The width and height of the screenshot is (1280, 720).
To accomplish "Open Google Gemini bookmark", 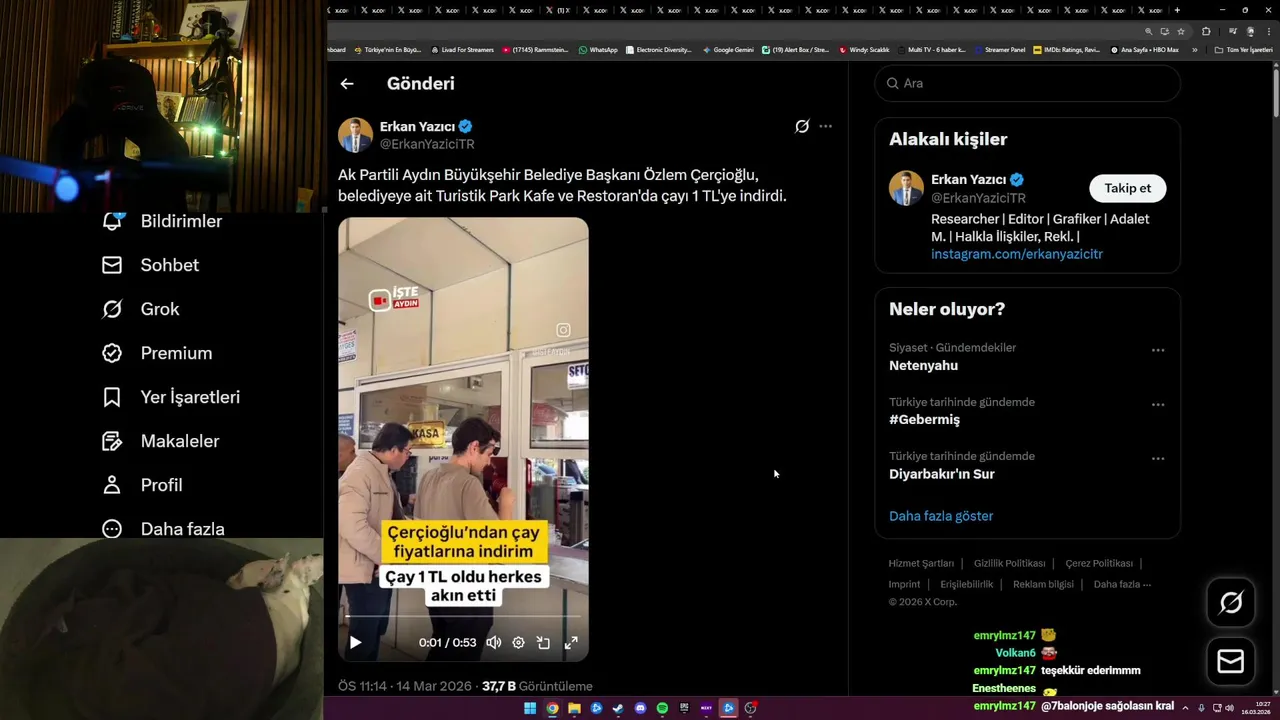I will click(729, 49).
